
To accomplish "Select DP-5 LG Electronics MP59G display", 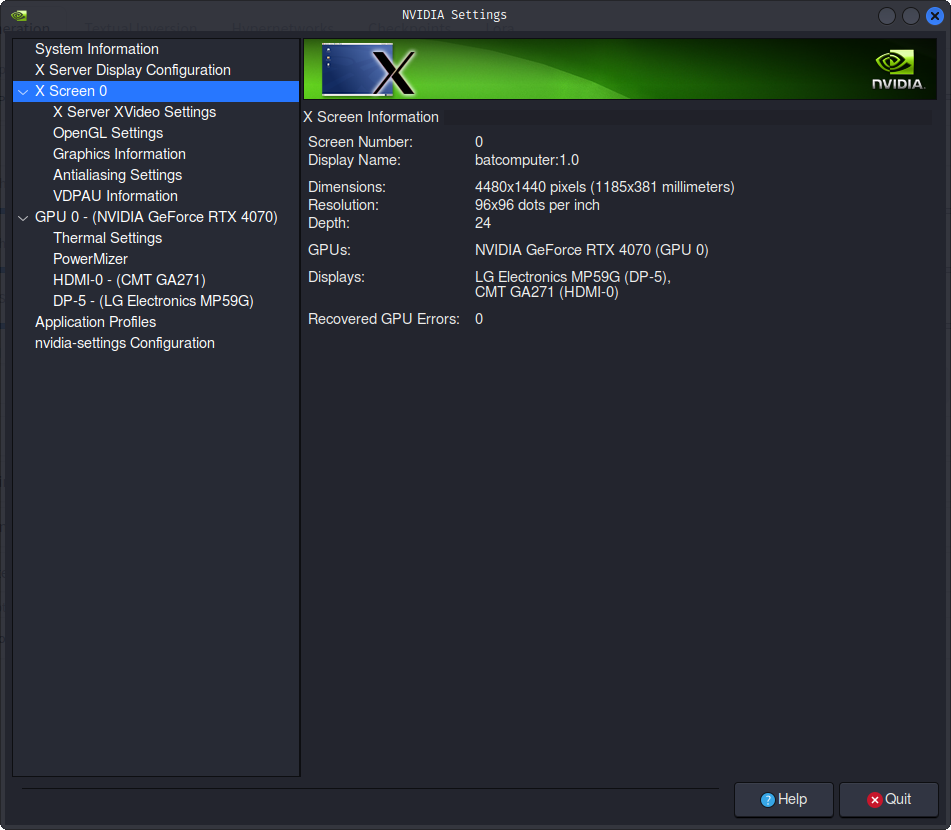I will [153, 301].
